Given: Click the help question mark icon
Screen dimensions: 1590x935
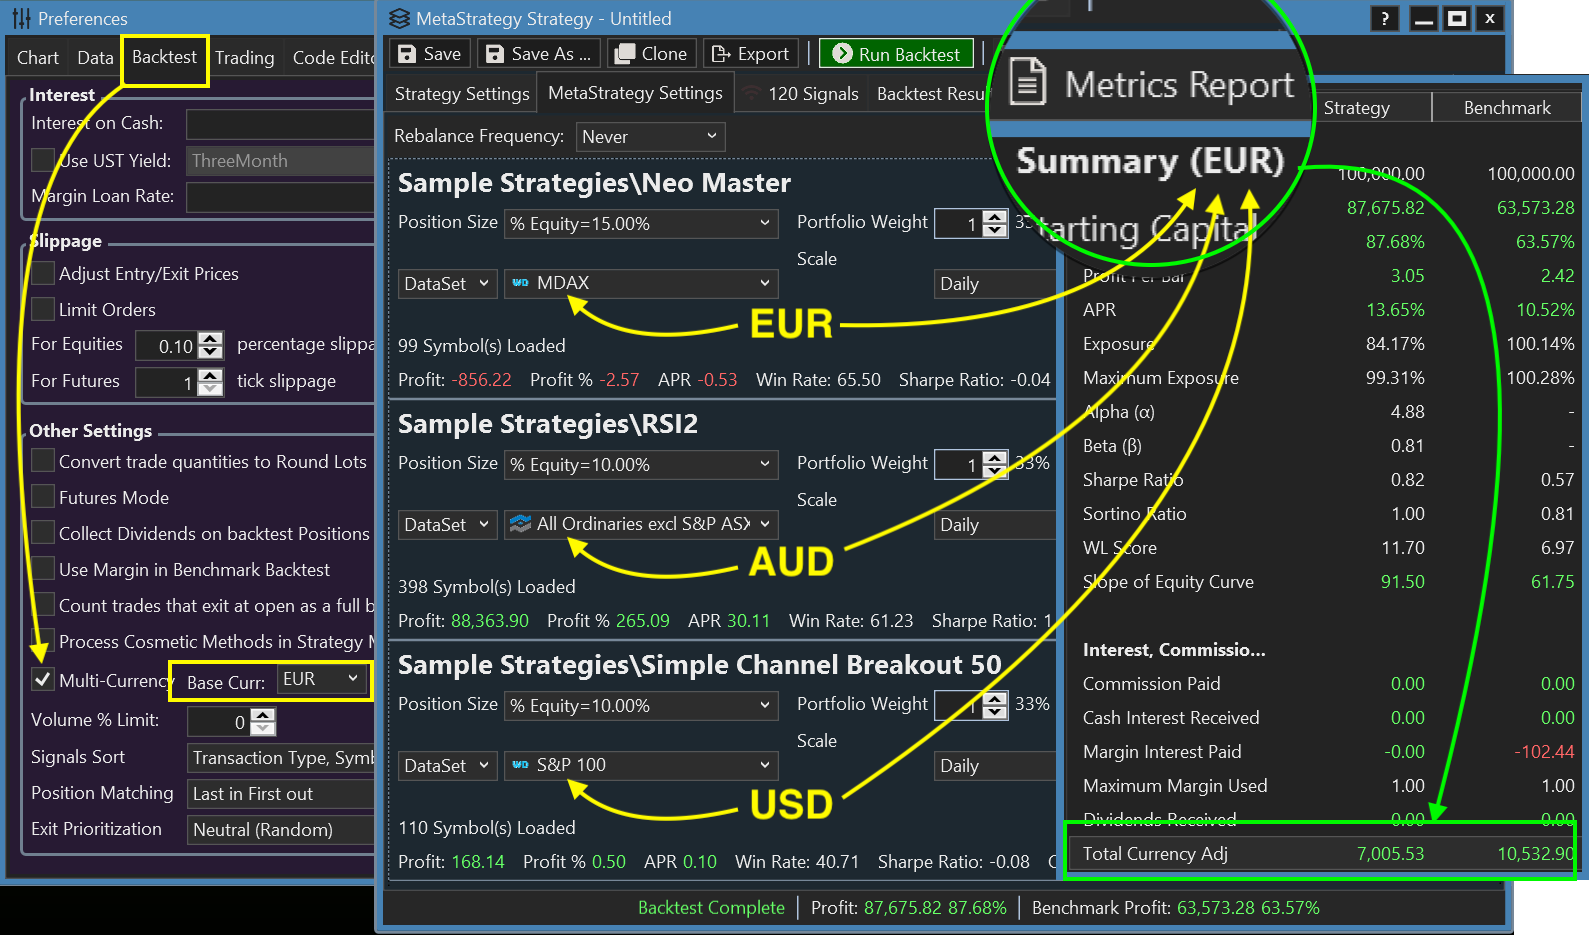Looking at the screenshot, I should (x=1384, y=18).
